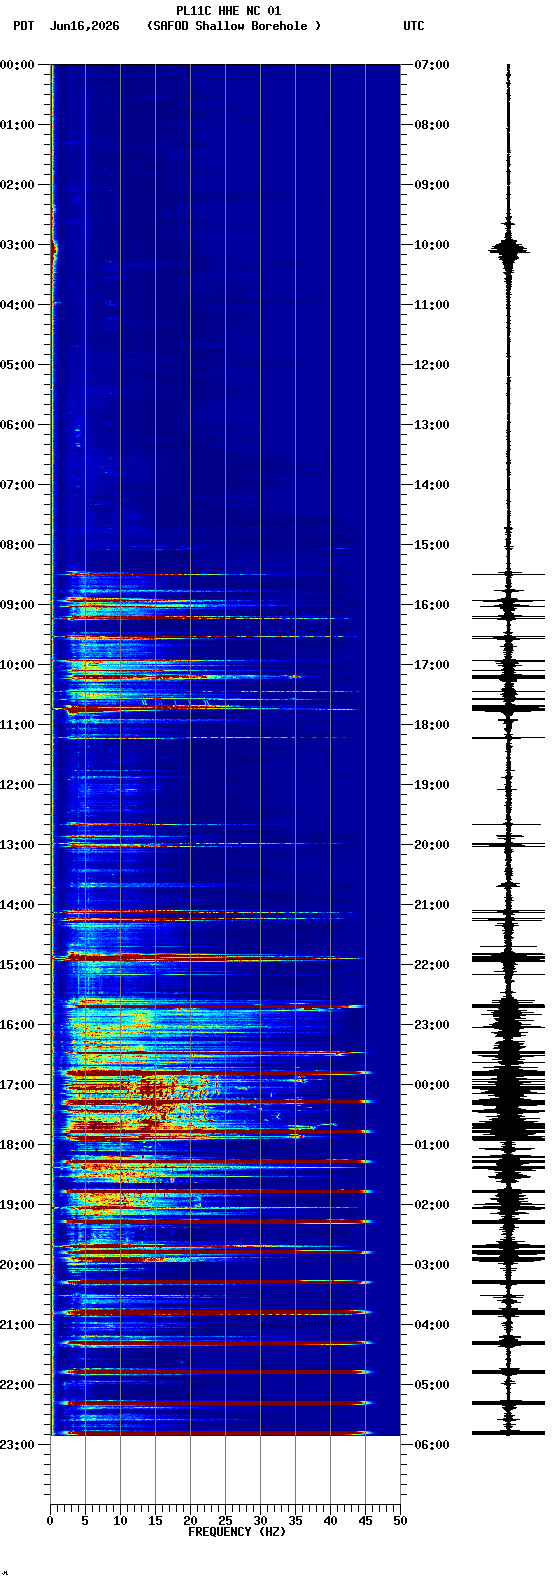Click the 'UTC' timezone label
The image size is (552, 1584).
[x=414, y=26]
